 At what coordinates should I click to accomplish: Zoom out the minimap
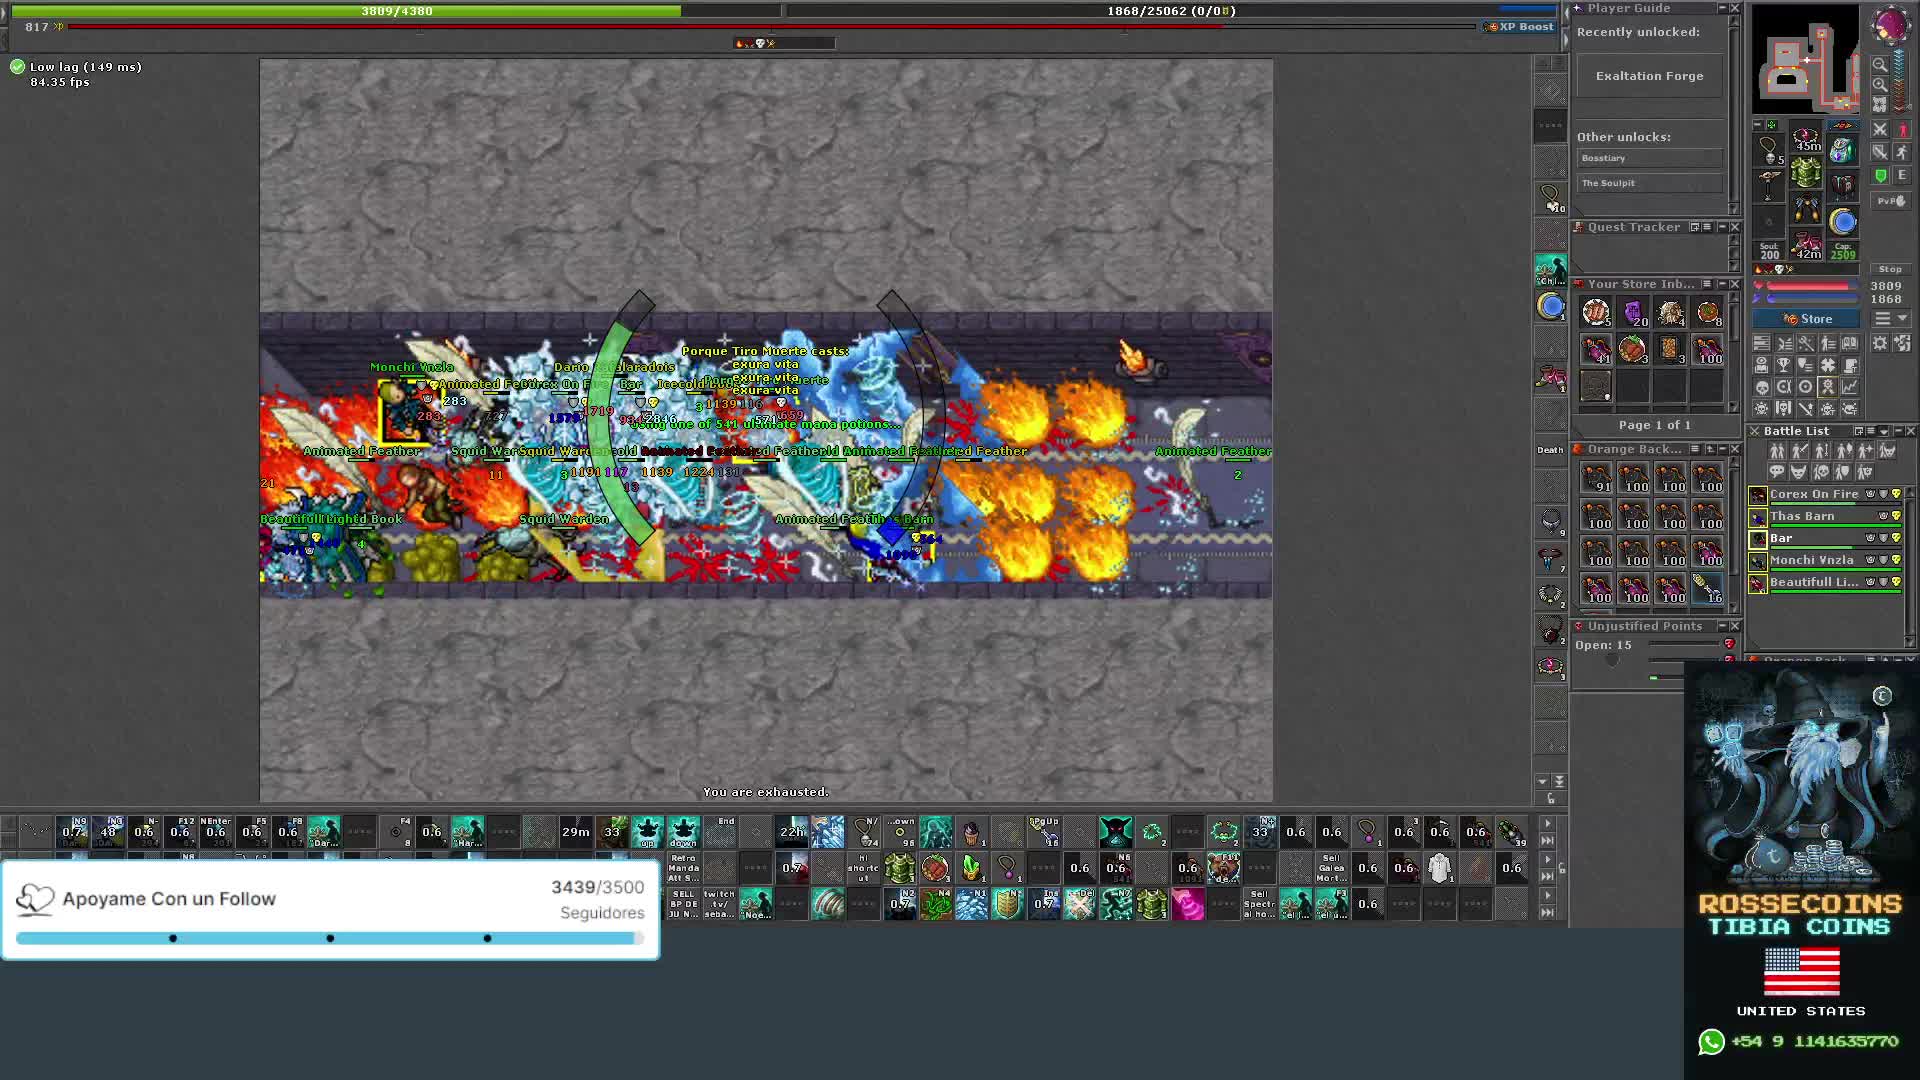click(x=1880, y=65)
